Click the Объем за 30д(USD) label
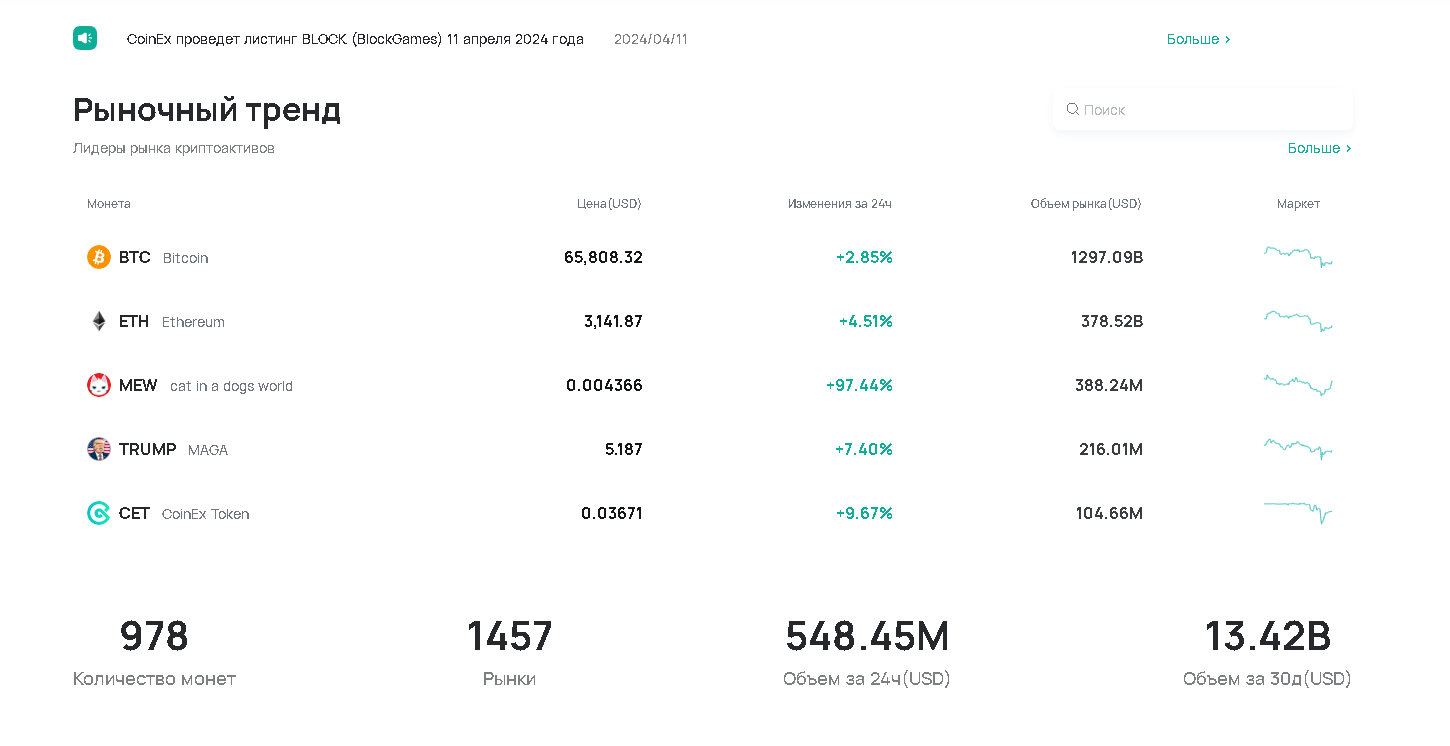Viewport: 1450px width, 746px height. [x=1267, y=679]
